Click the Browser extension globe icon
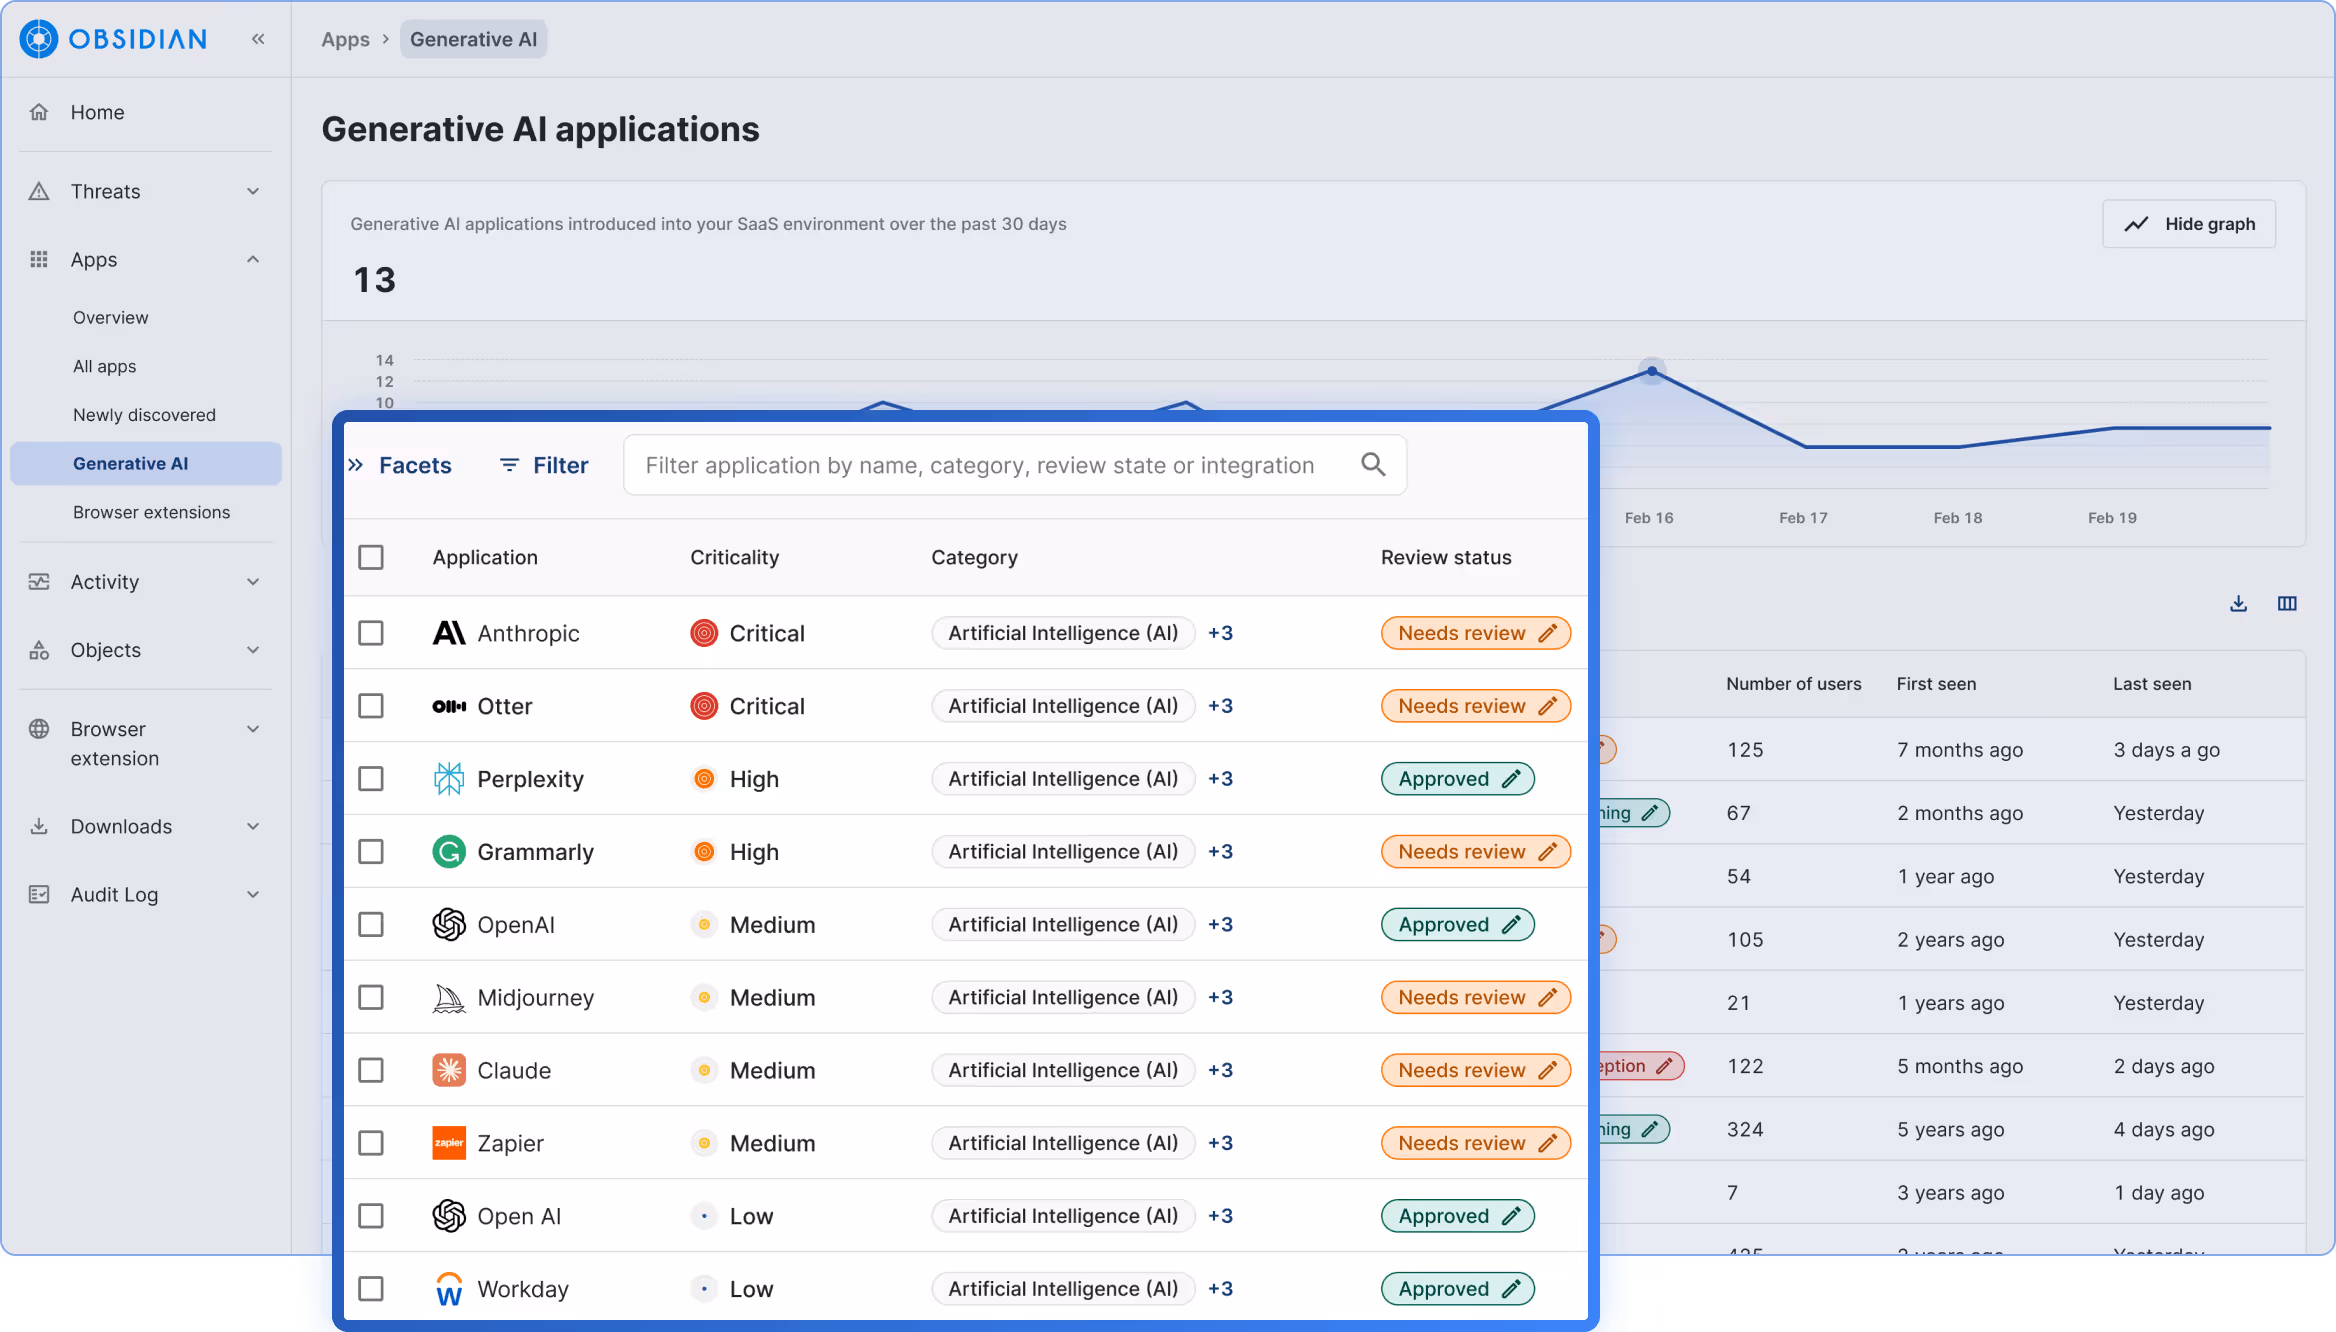Screen dimensions: 2336x1332 click(39, 729)
